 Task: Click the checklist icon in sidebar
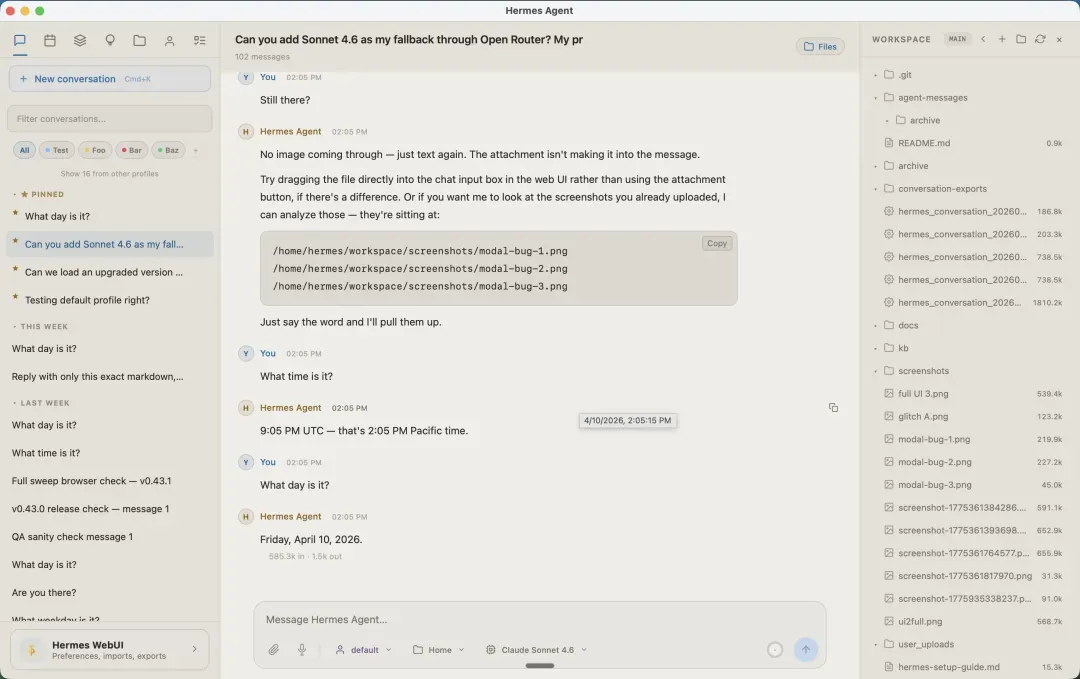(200, 41)
